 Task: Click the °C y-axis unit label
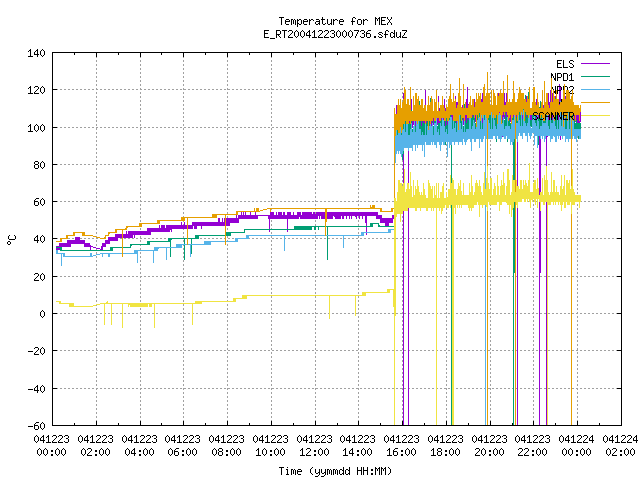pyautogui.click(x=12, y=240)
